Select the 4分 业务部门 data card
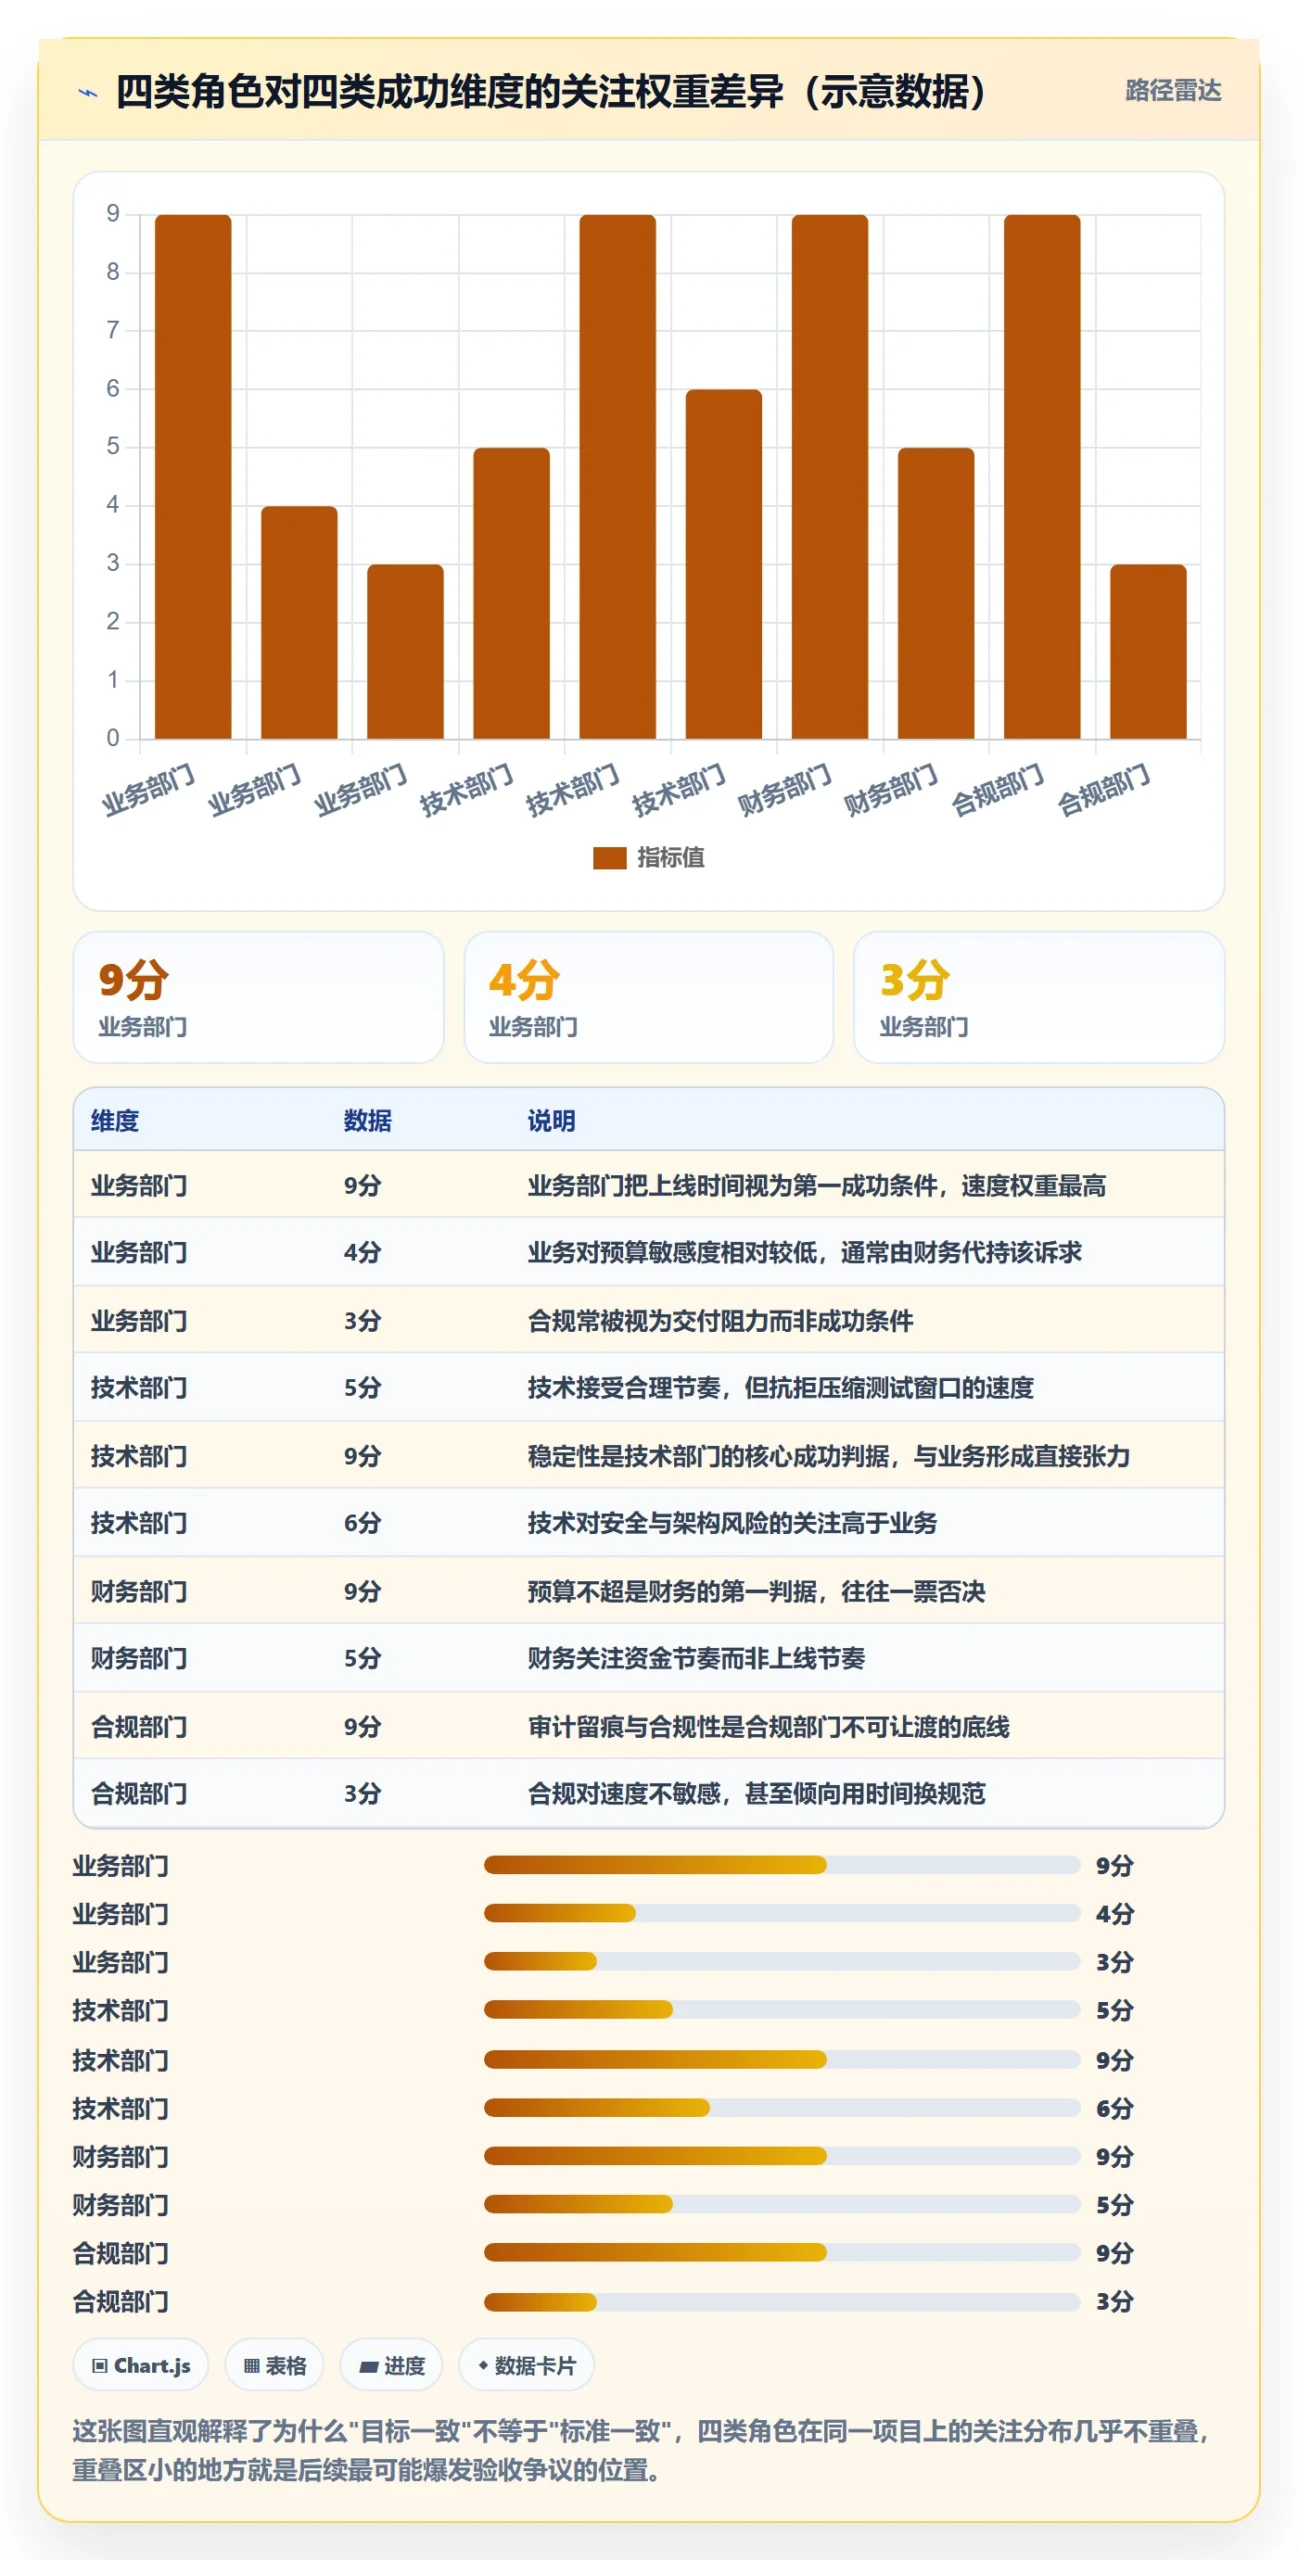Viewport: 1298px width, 2560px height. [x=648, y=997]
